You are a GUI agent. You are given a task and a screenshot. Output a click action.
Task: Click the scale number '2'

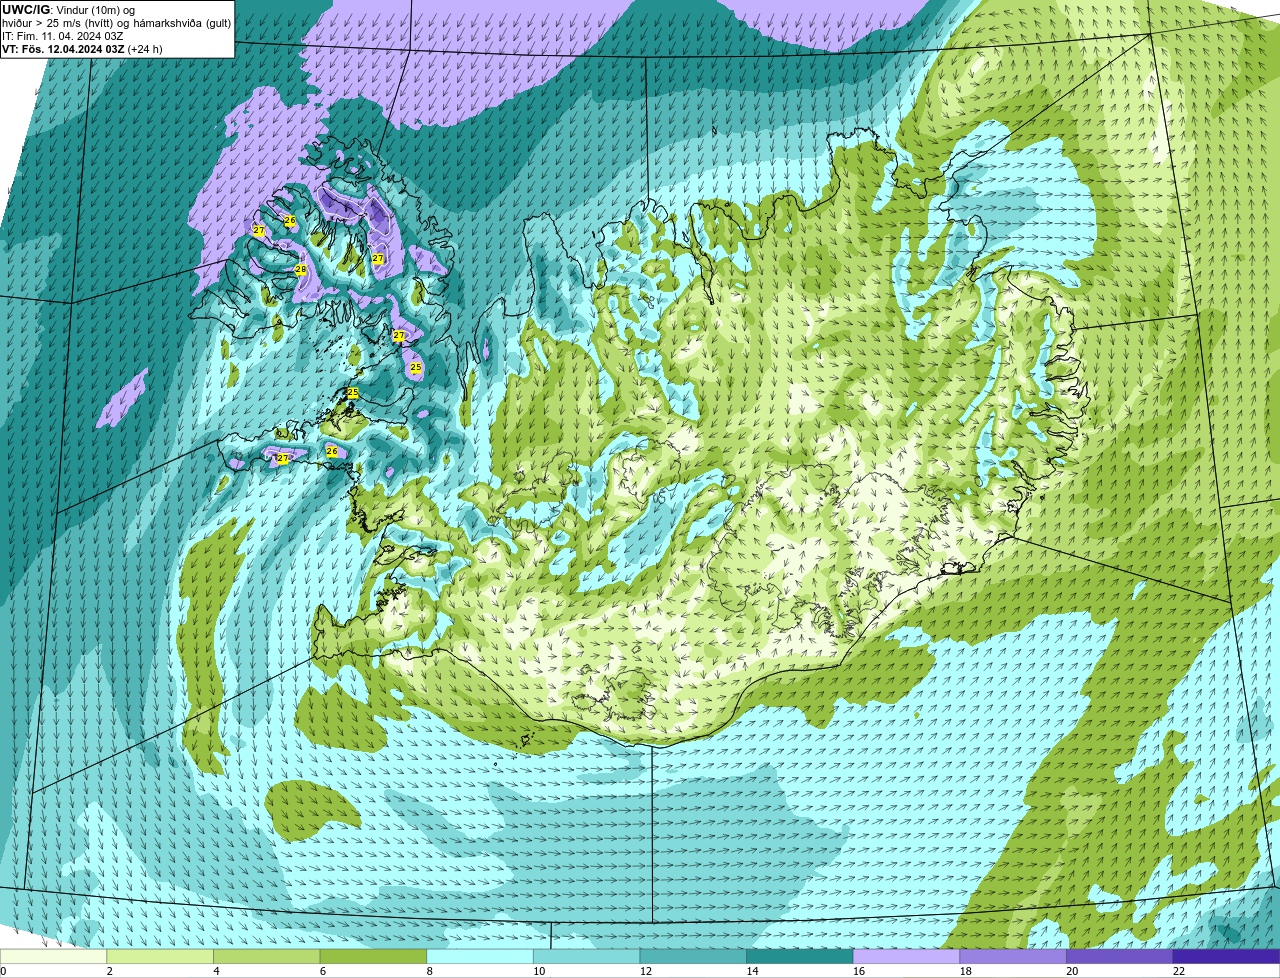pos(109,971)
